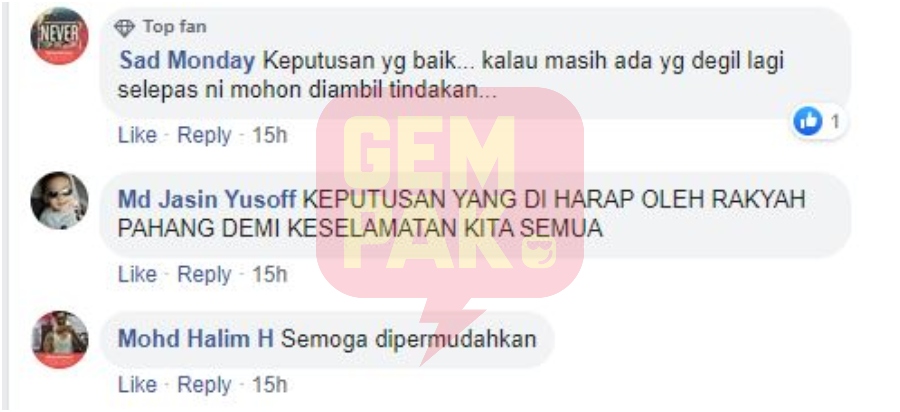
Task: Click the Top fan diamond badge icon
Action: (124, 27)
